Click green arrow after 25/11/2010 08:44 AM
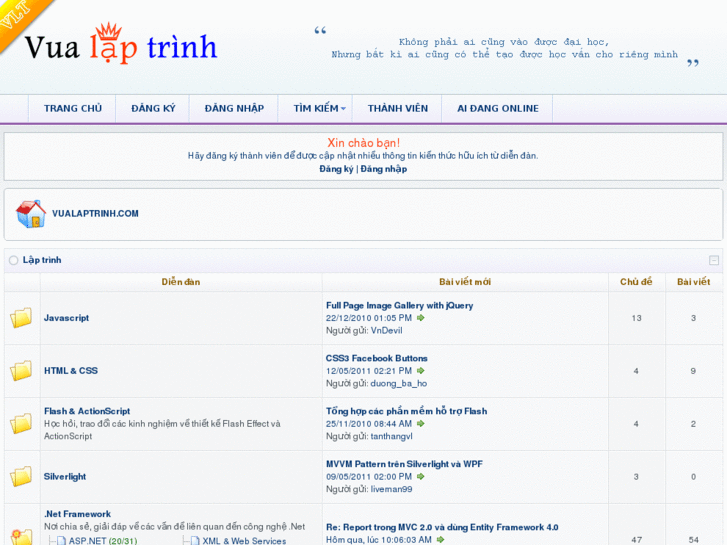This screenshot has width=727, height=545. click(421, 424)
